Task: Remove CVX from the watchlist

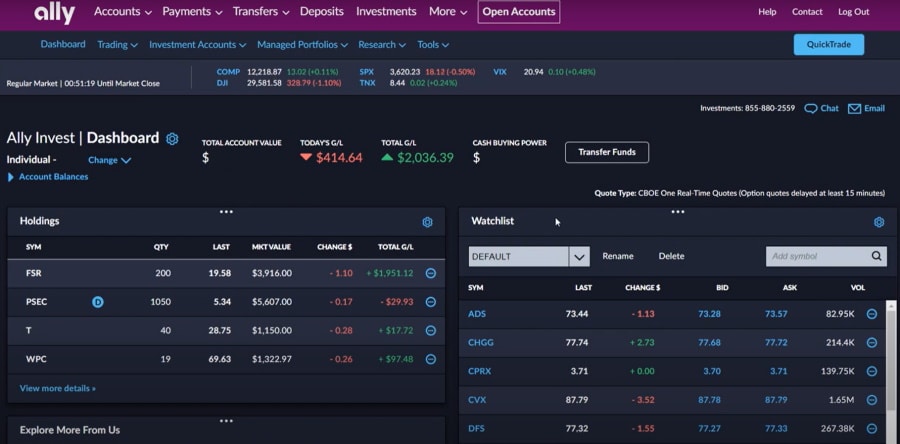Action: point(871,400)
